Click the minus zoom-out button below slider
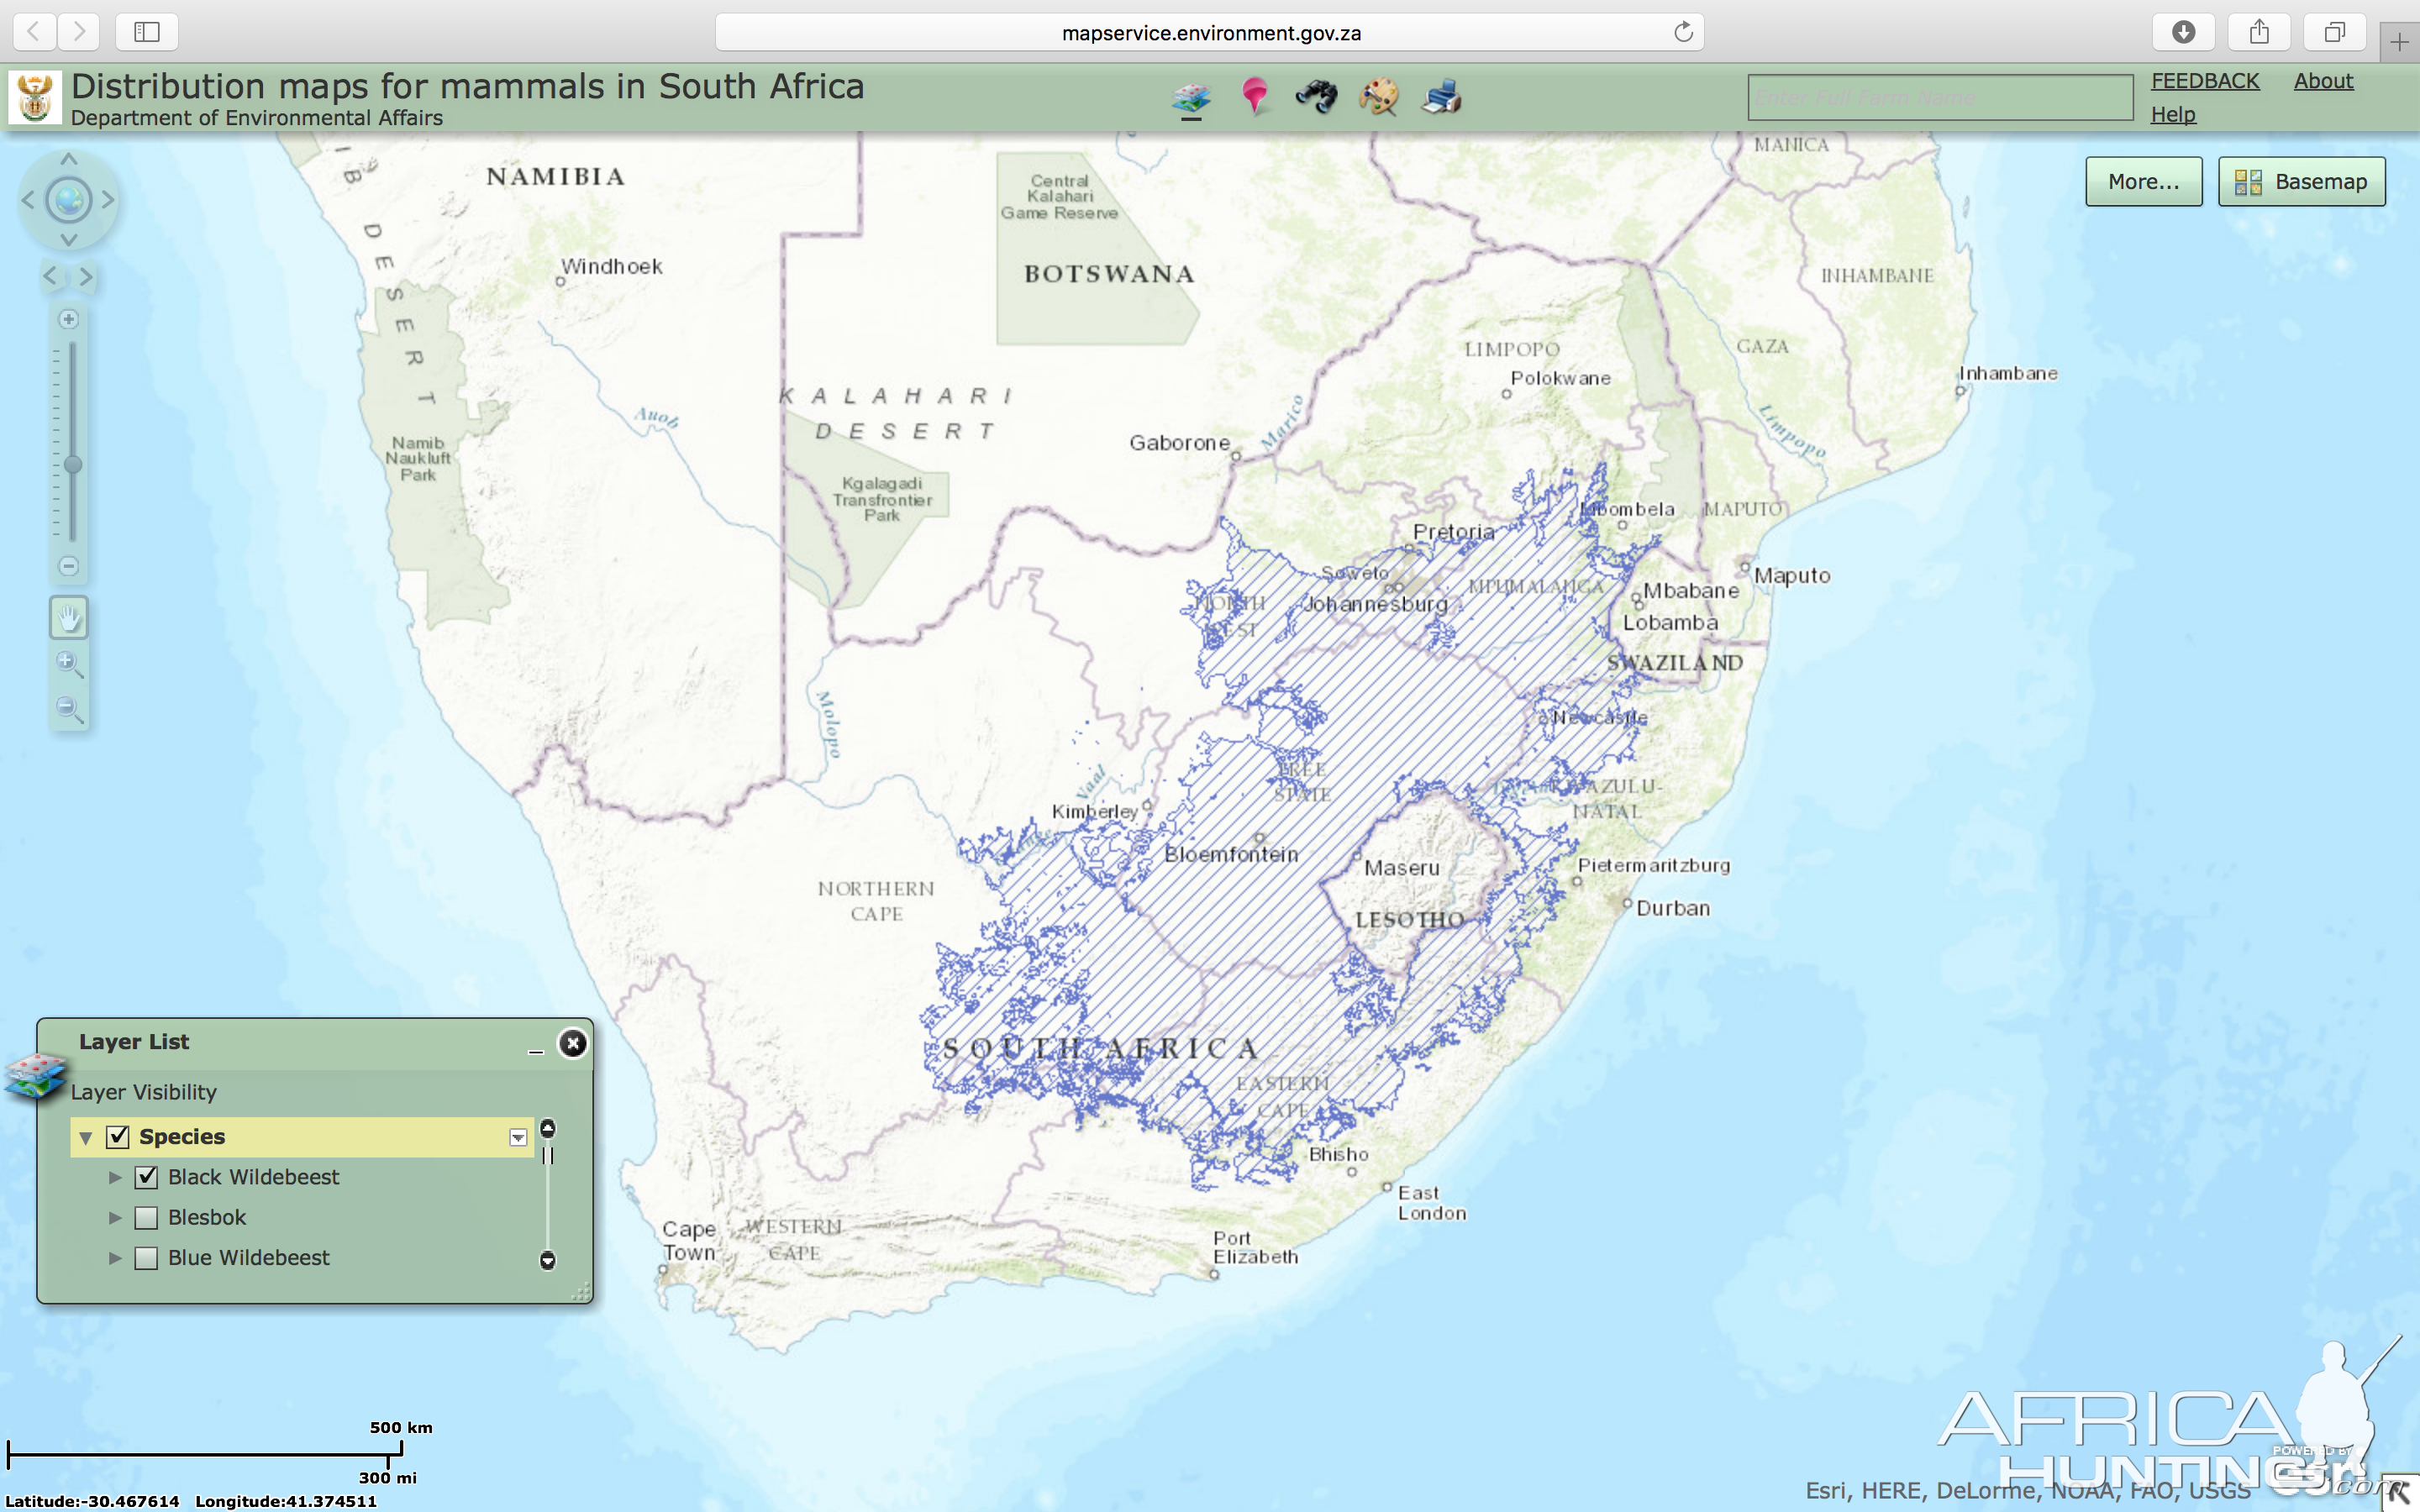Viewport: 2420px width, 1512px height. click(68, 566)
